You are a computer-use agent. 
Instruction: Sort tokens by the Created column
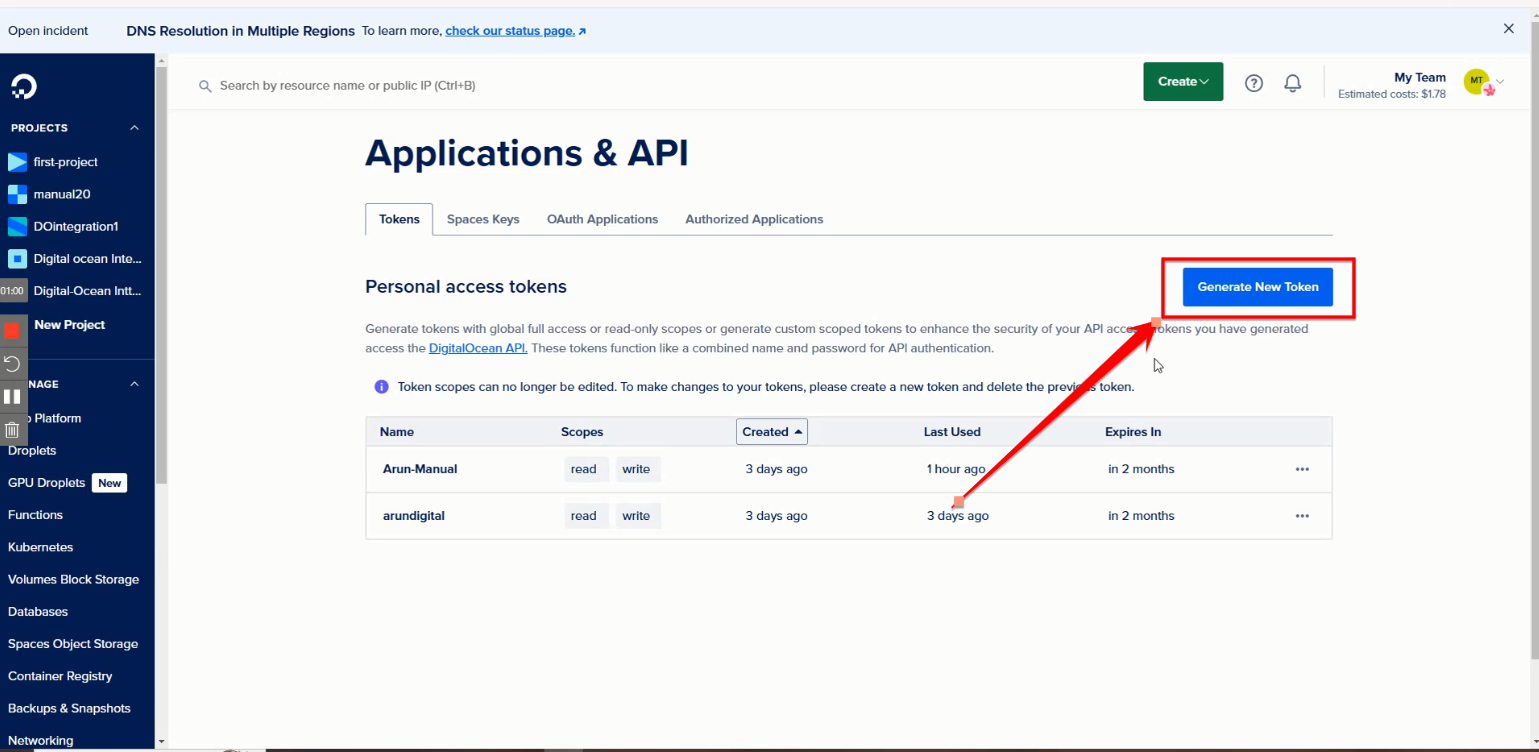771,432
